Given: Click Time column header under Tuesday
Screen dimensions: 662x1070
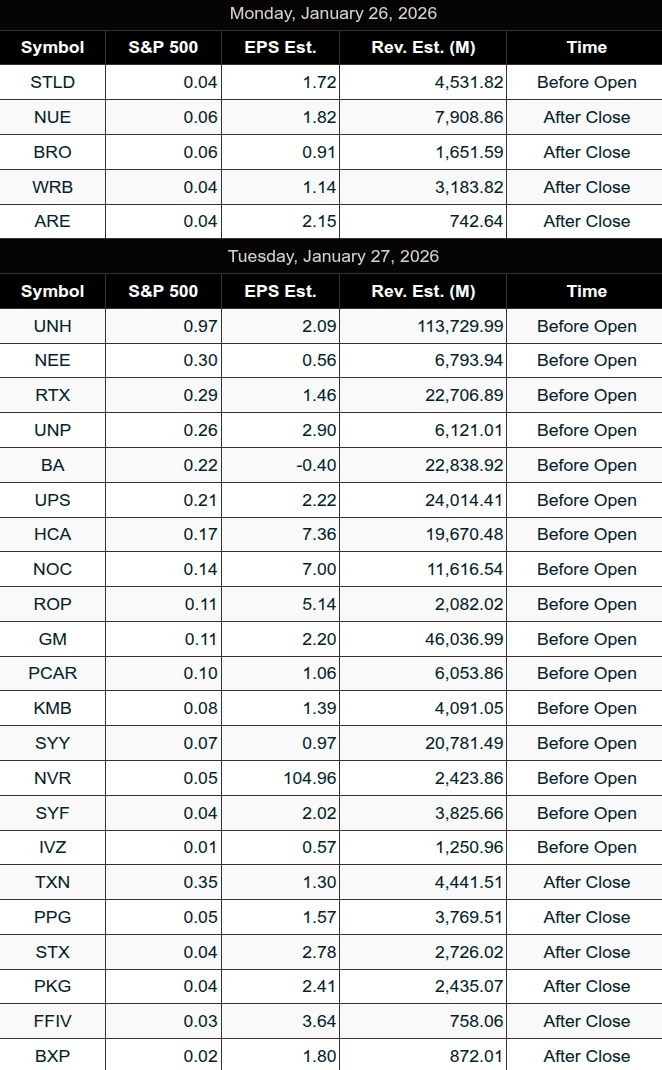Looking at the screenshot, I should coord(586,291).
